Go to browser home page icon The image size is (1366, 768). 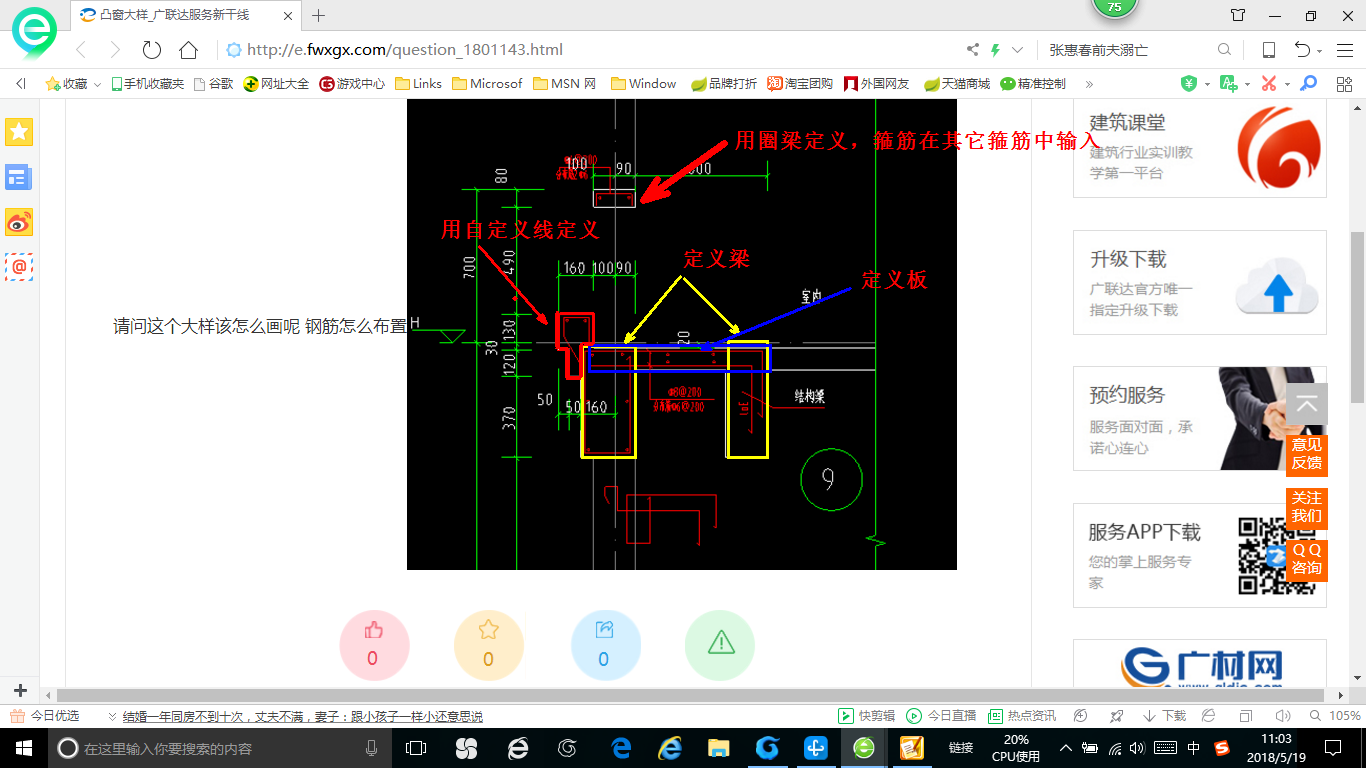(188, 50)
